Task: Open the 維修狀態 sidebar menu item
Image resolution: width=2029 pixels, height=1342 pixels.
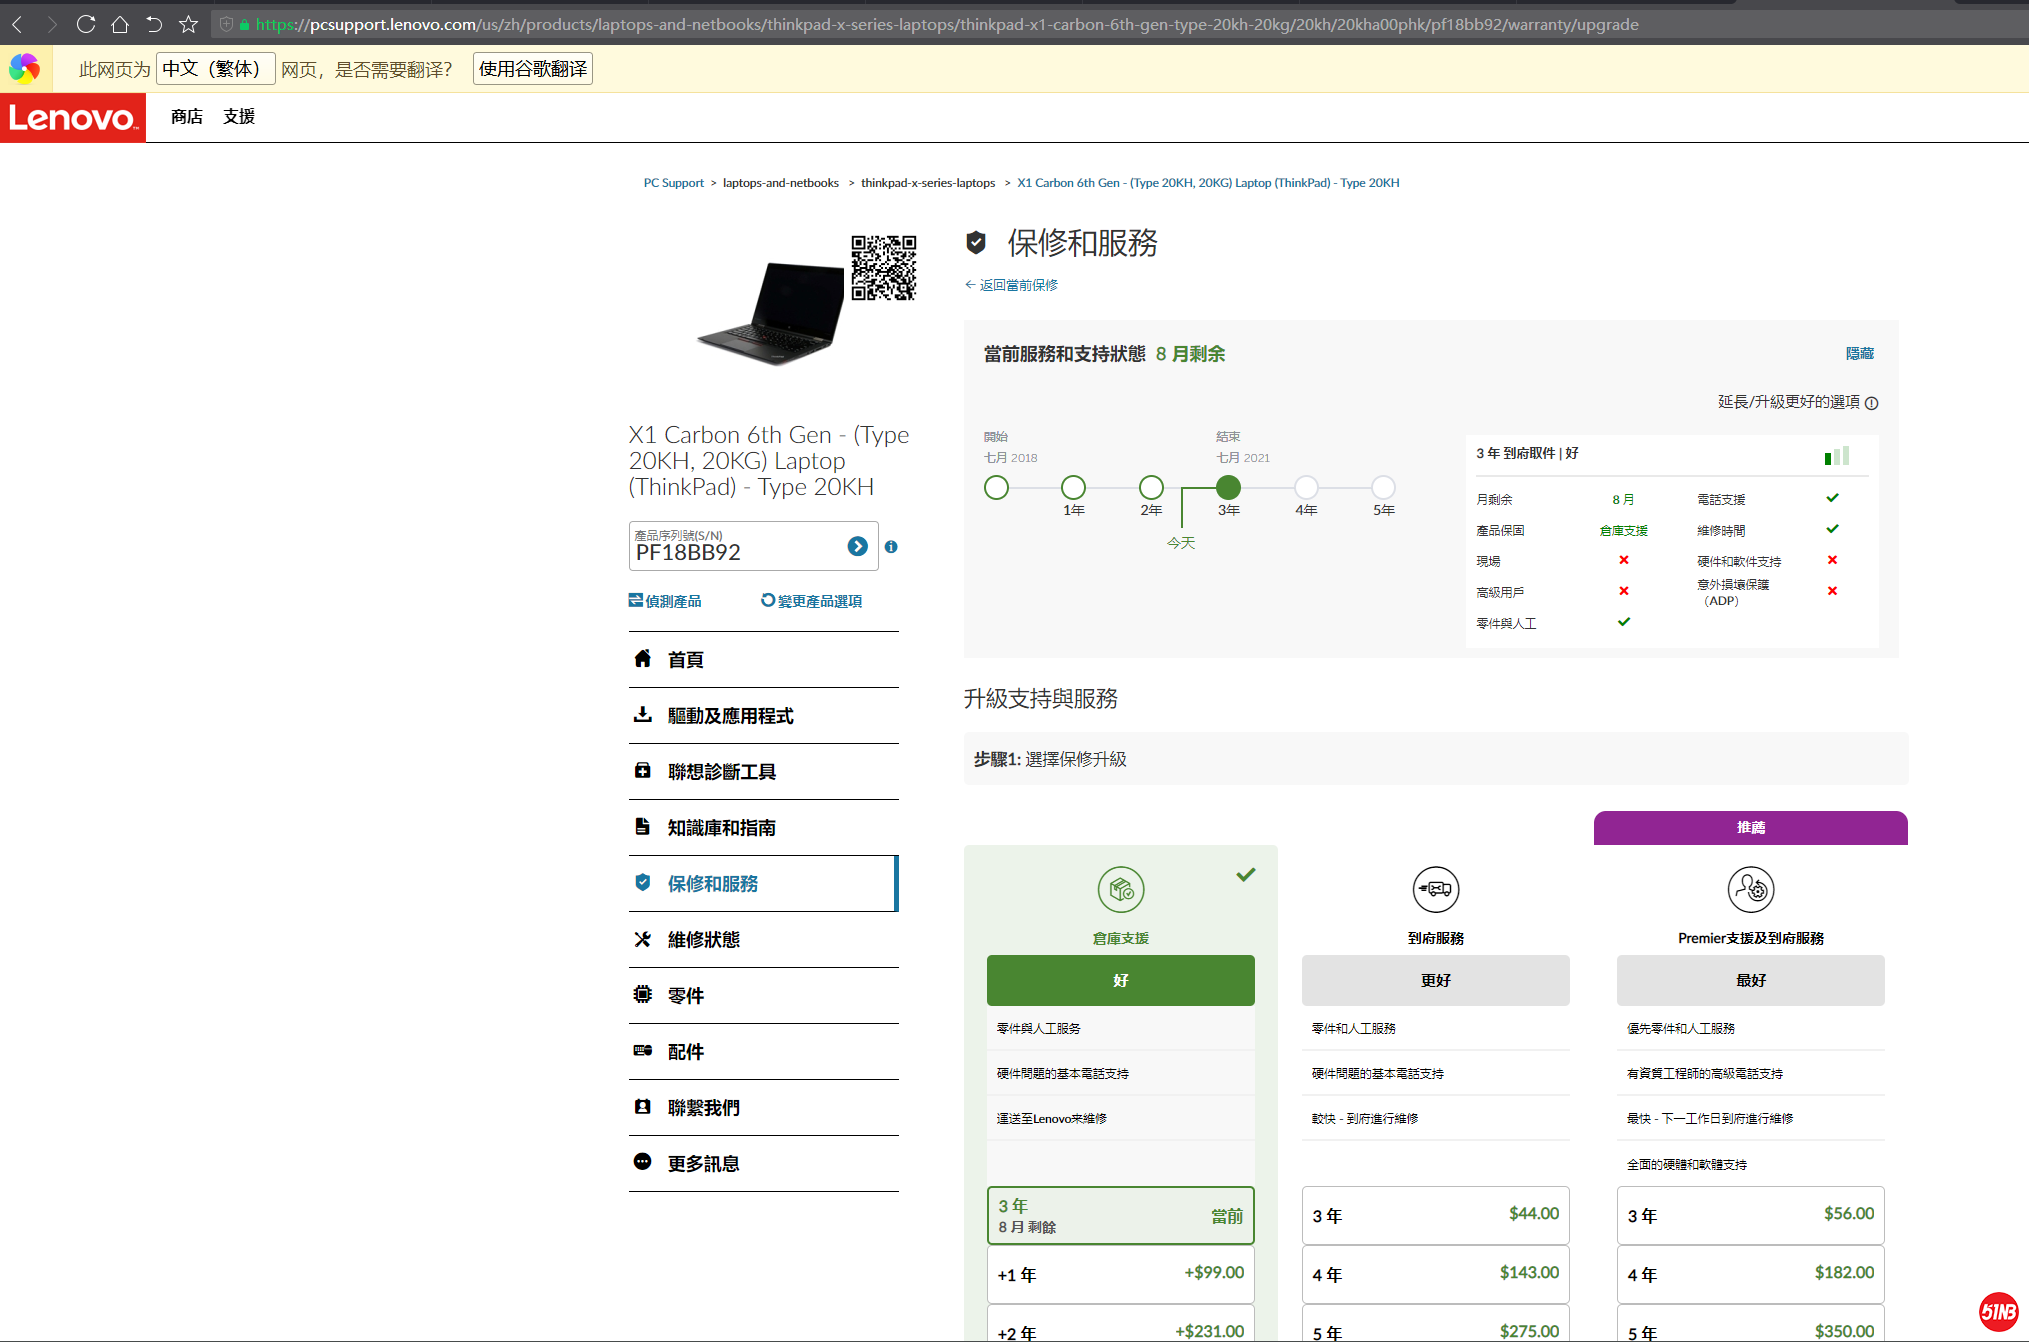Action: pyautogui.click(x=704, y=940)
